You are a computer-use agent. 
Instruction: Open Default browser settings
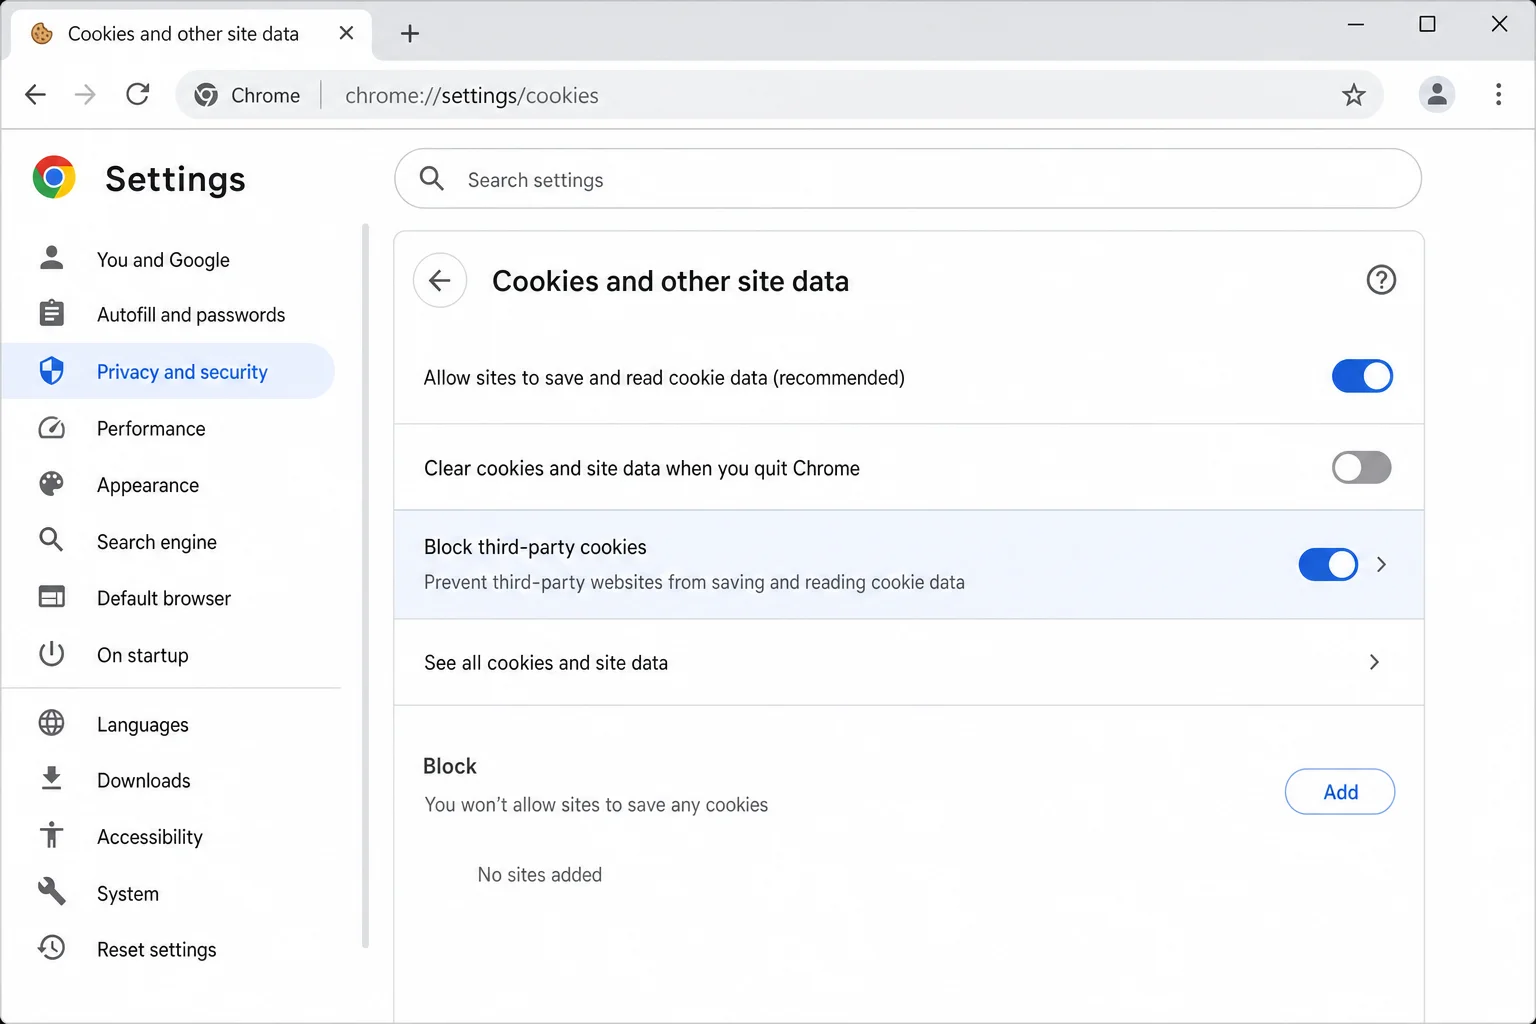(x=168, y=598)
